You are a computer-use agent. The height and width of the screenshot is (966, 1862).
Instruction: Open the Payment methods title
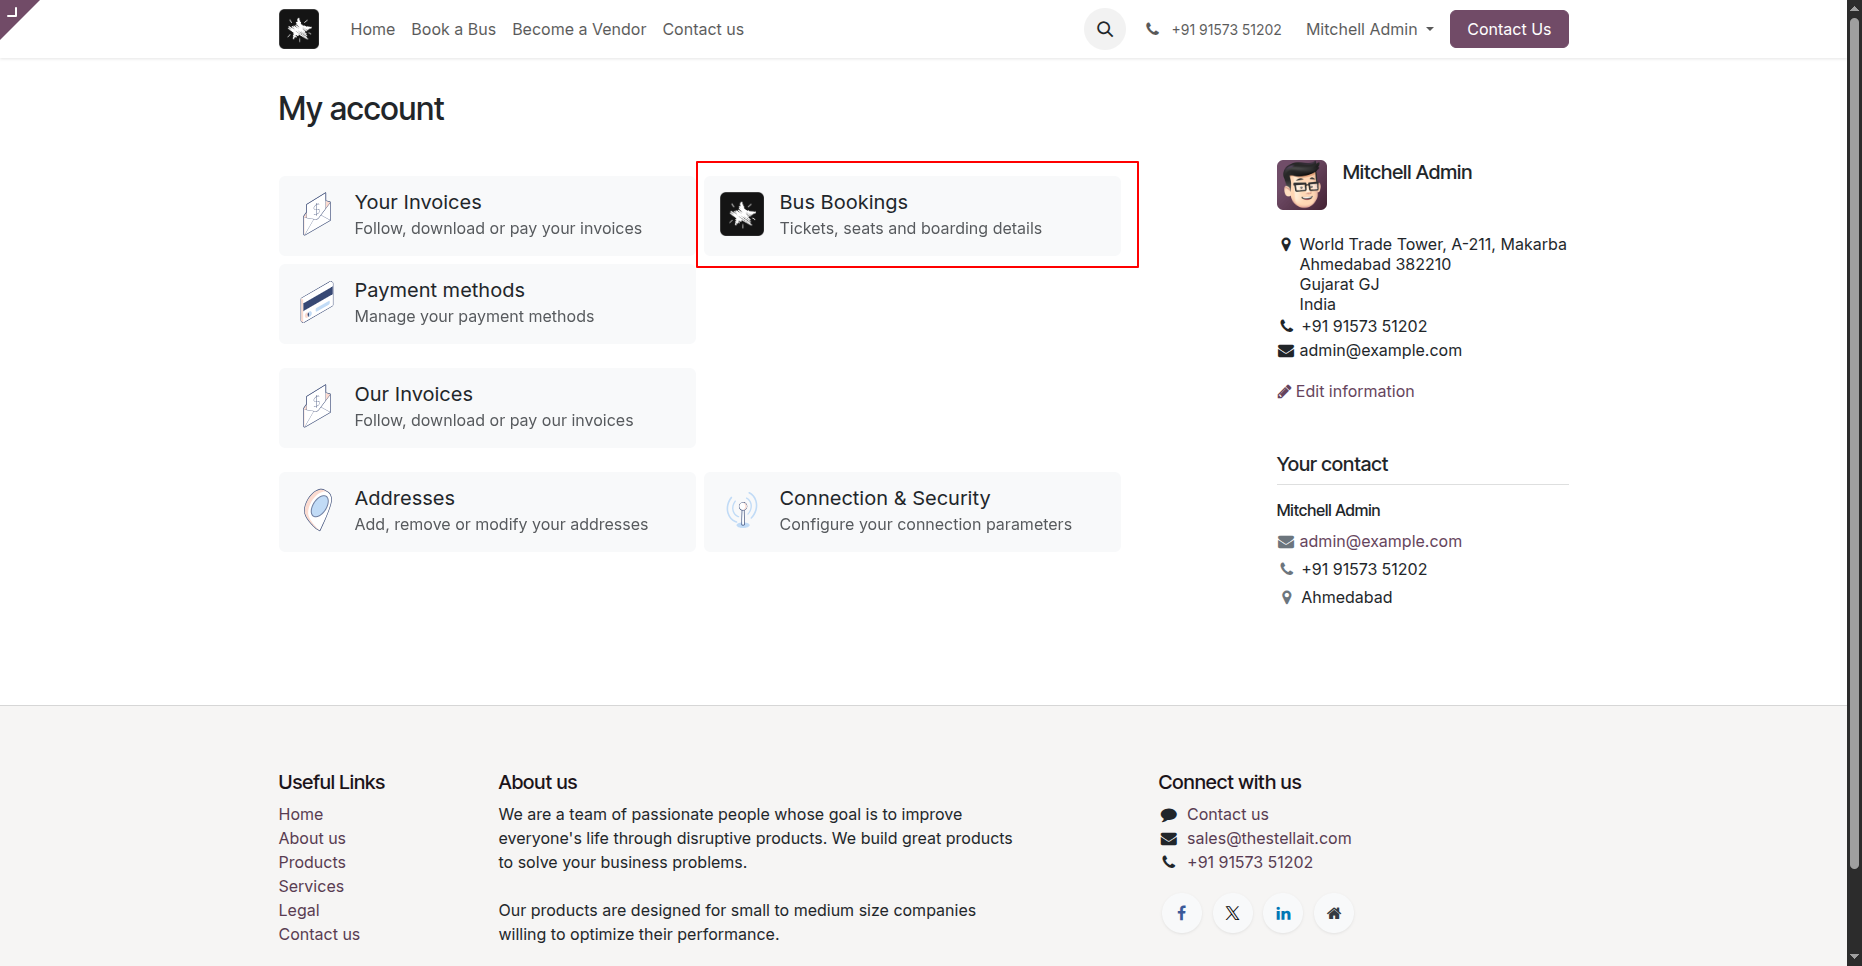pos(440,290)
